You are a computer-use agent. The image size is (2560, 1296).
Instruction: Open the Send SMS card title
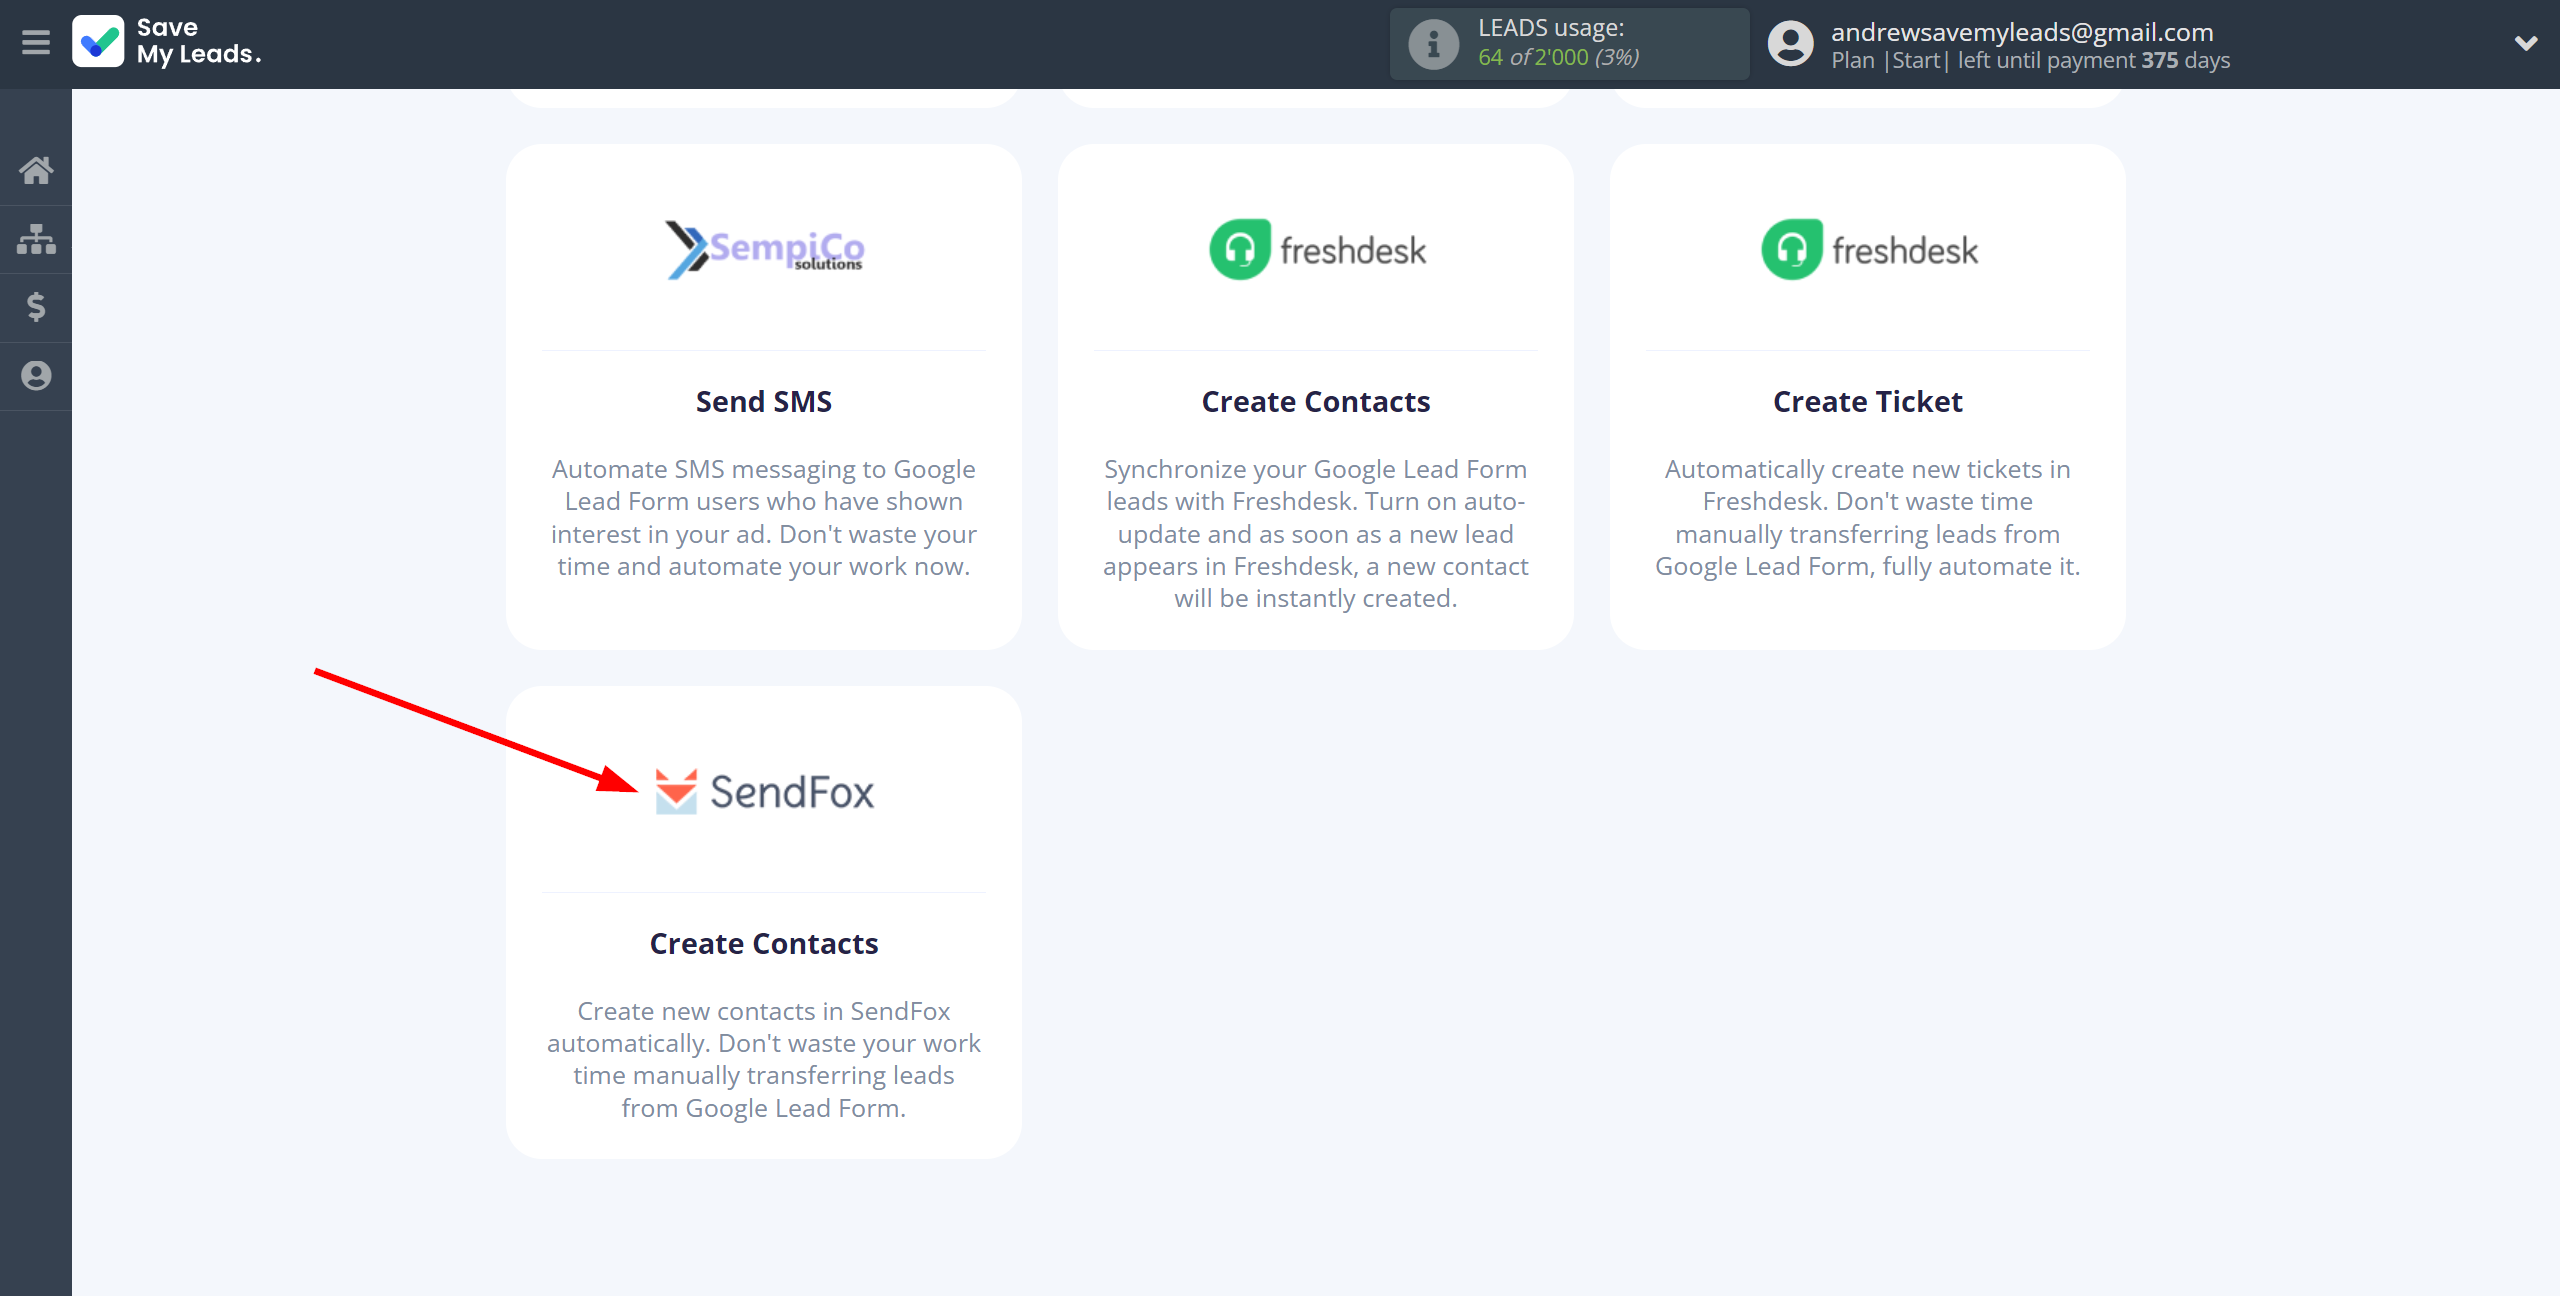click(x=764, y=402)
